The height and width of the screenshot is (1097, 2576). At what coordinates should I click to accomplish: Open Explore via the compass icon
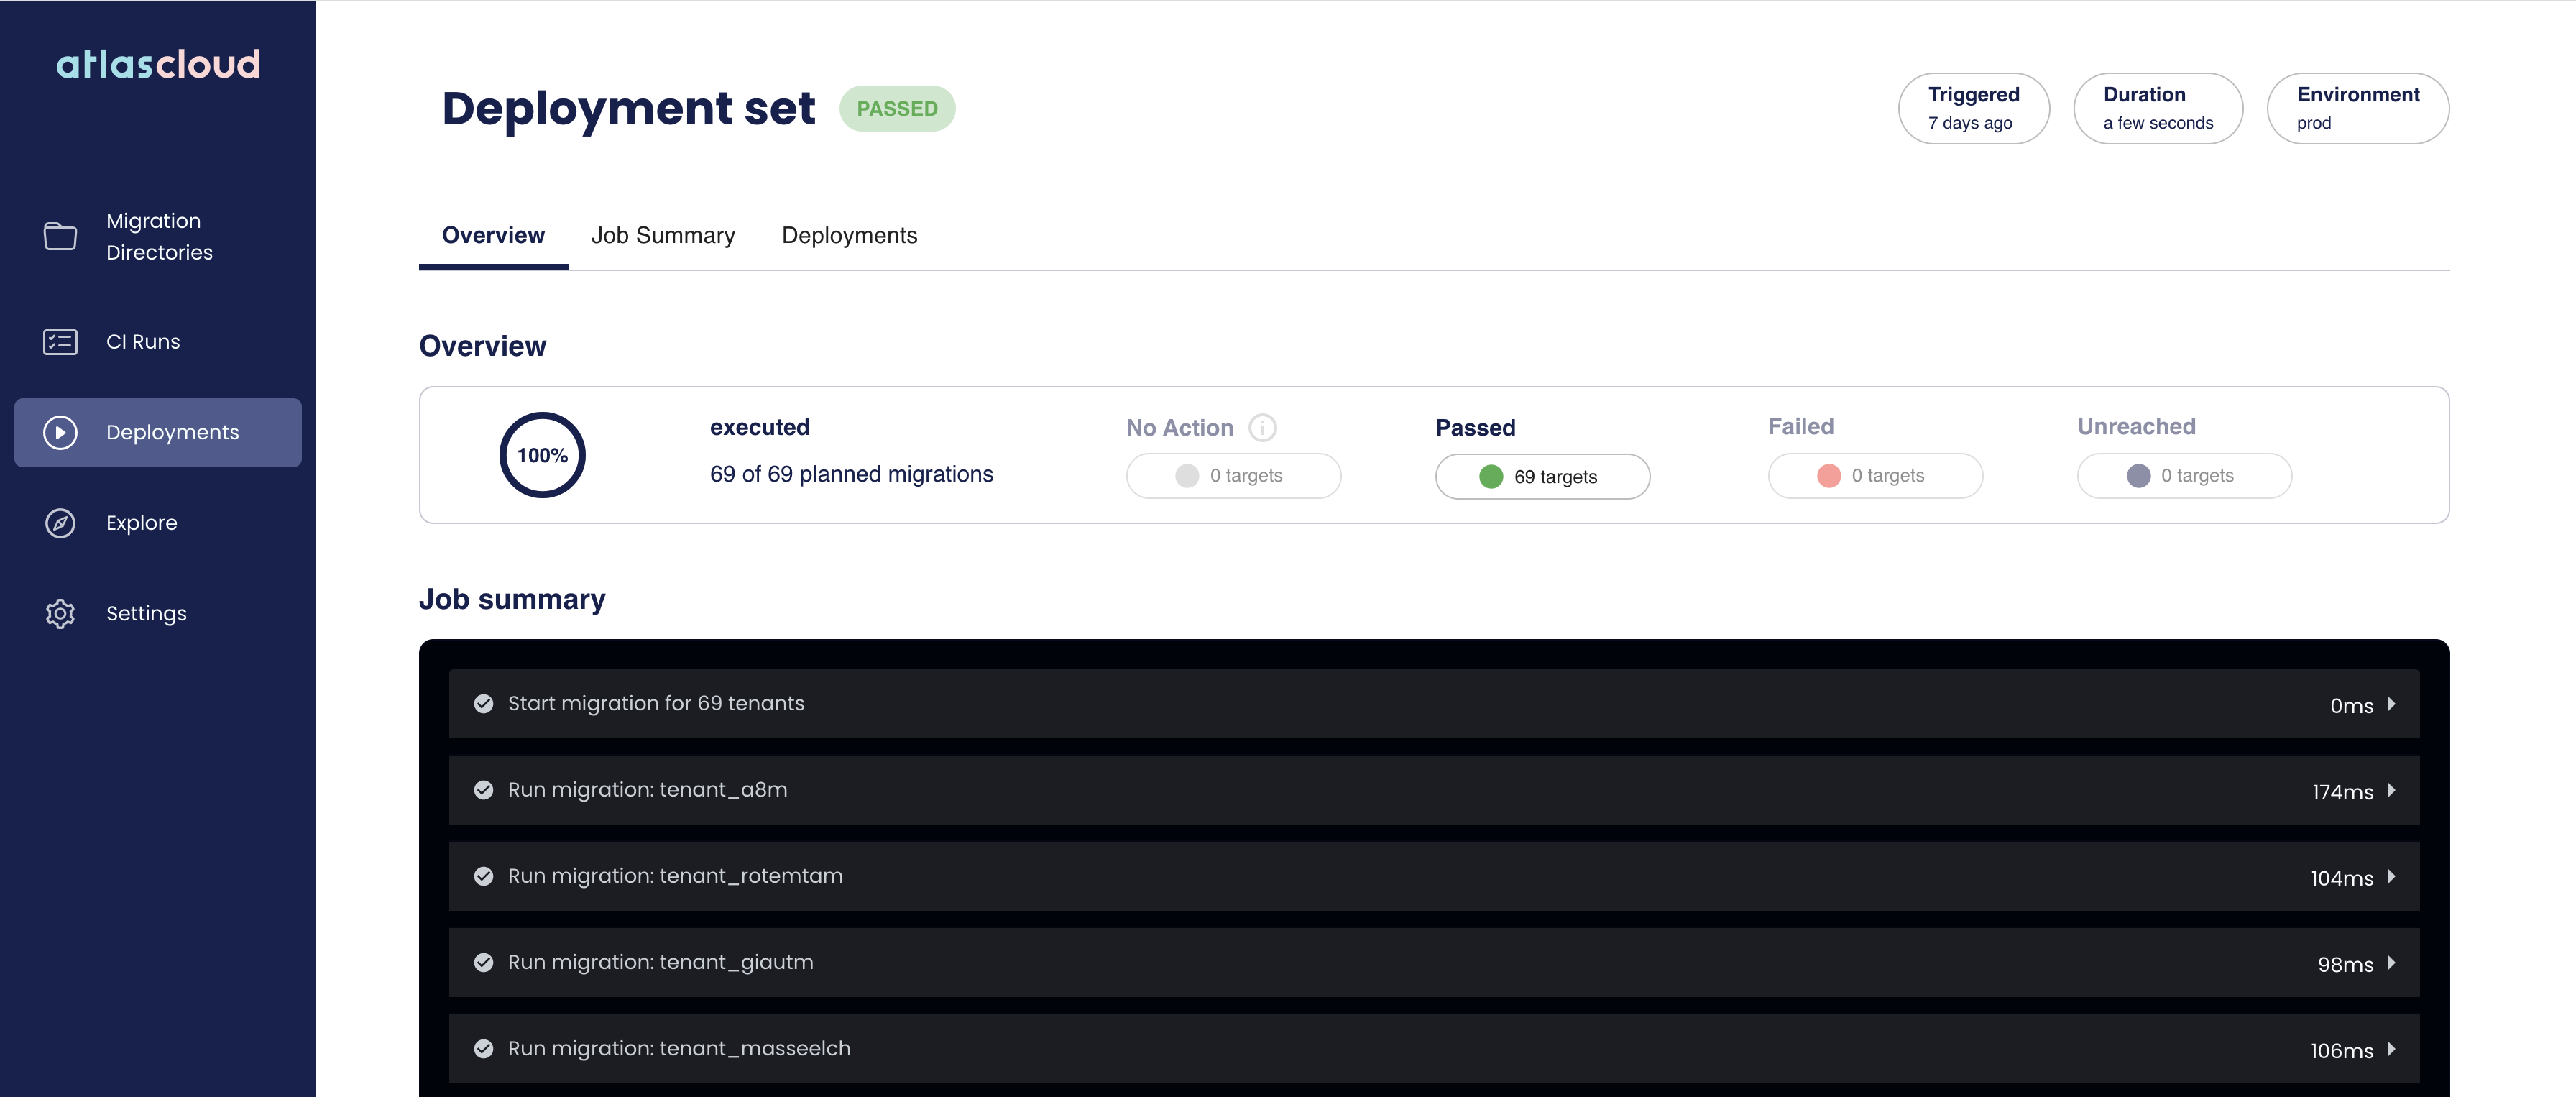point(60,522)
